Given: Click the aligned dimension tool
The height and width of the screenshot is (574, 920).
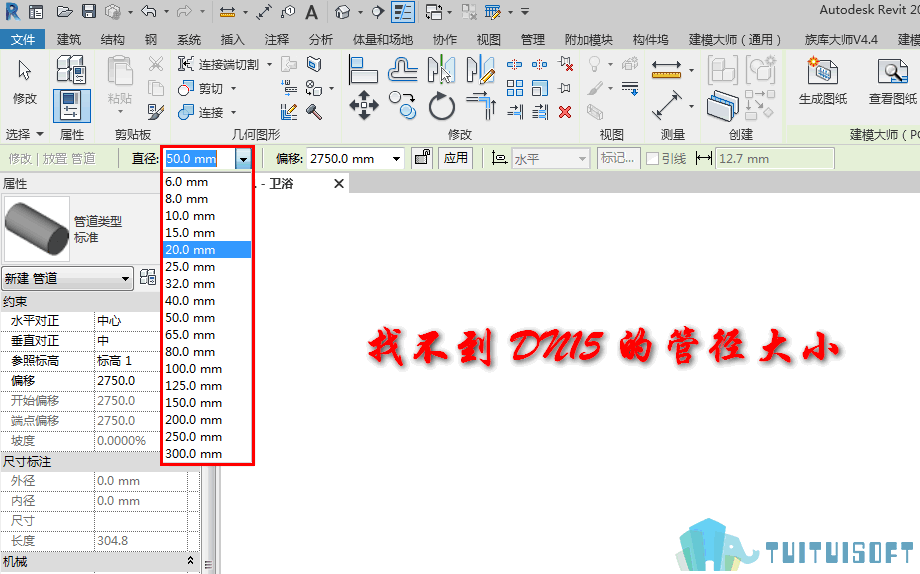Looking at the screenshot, I should [667, 106].
